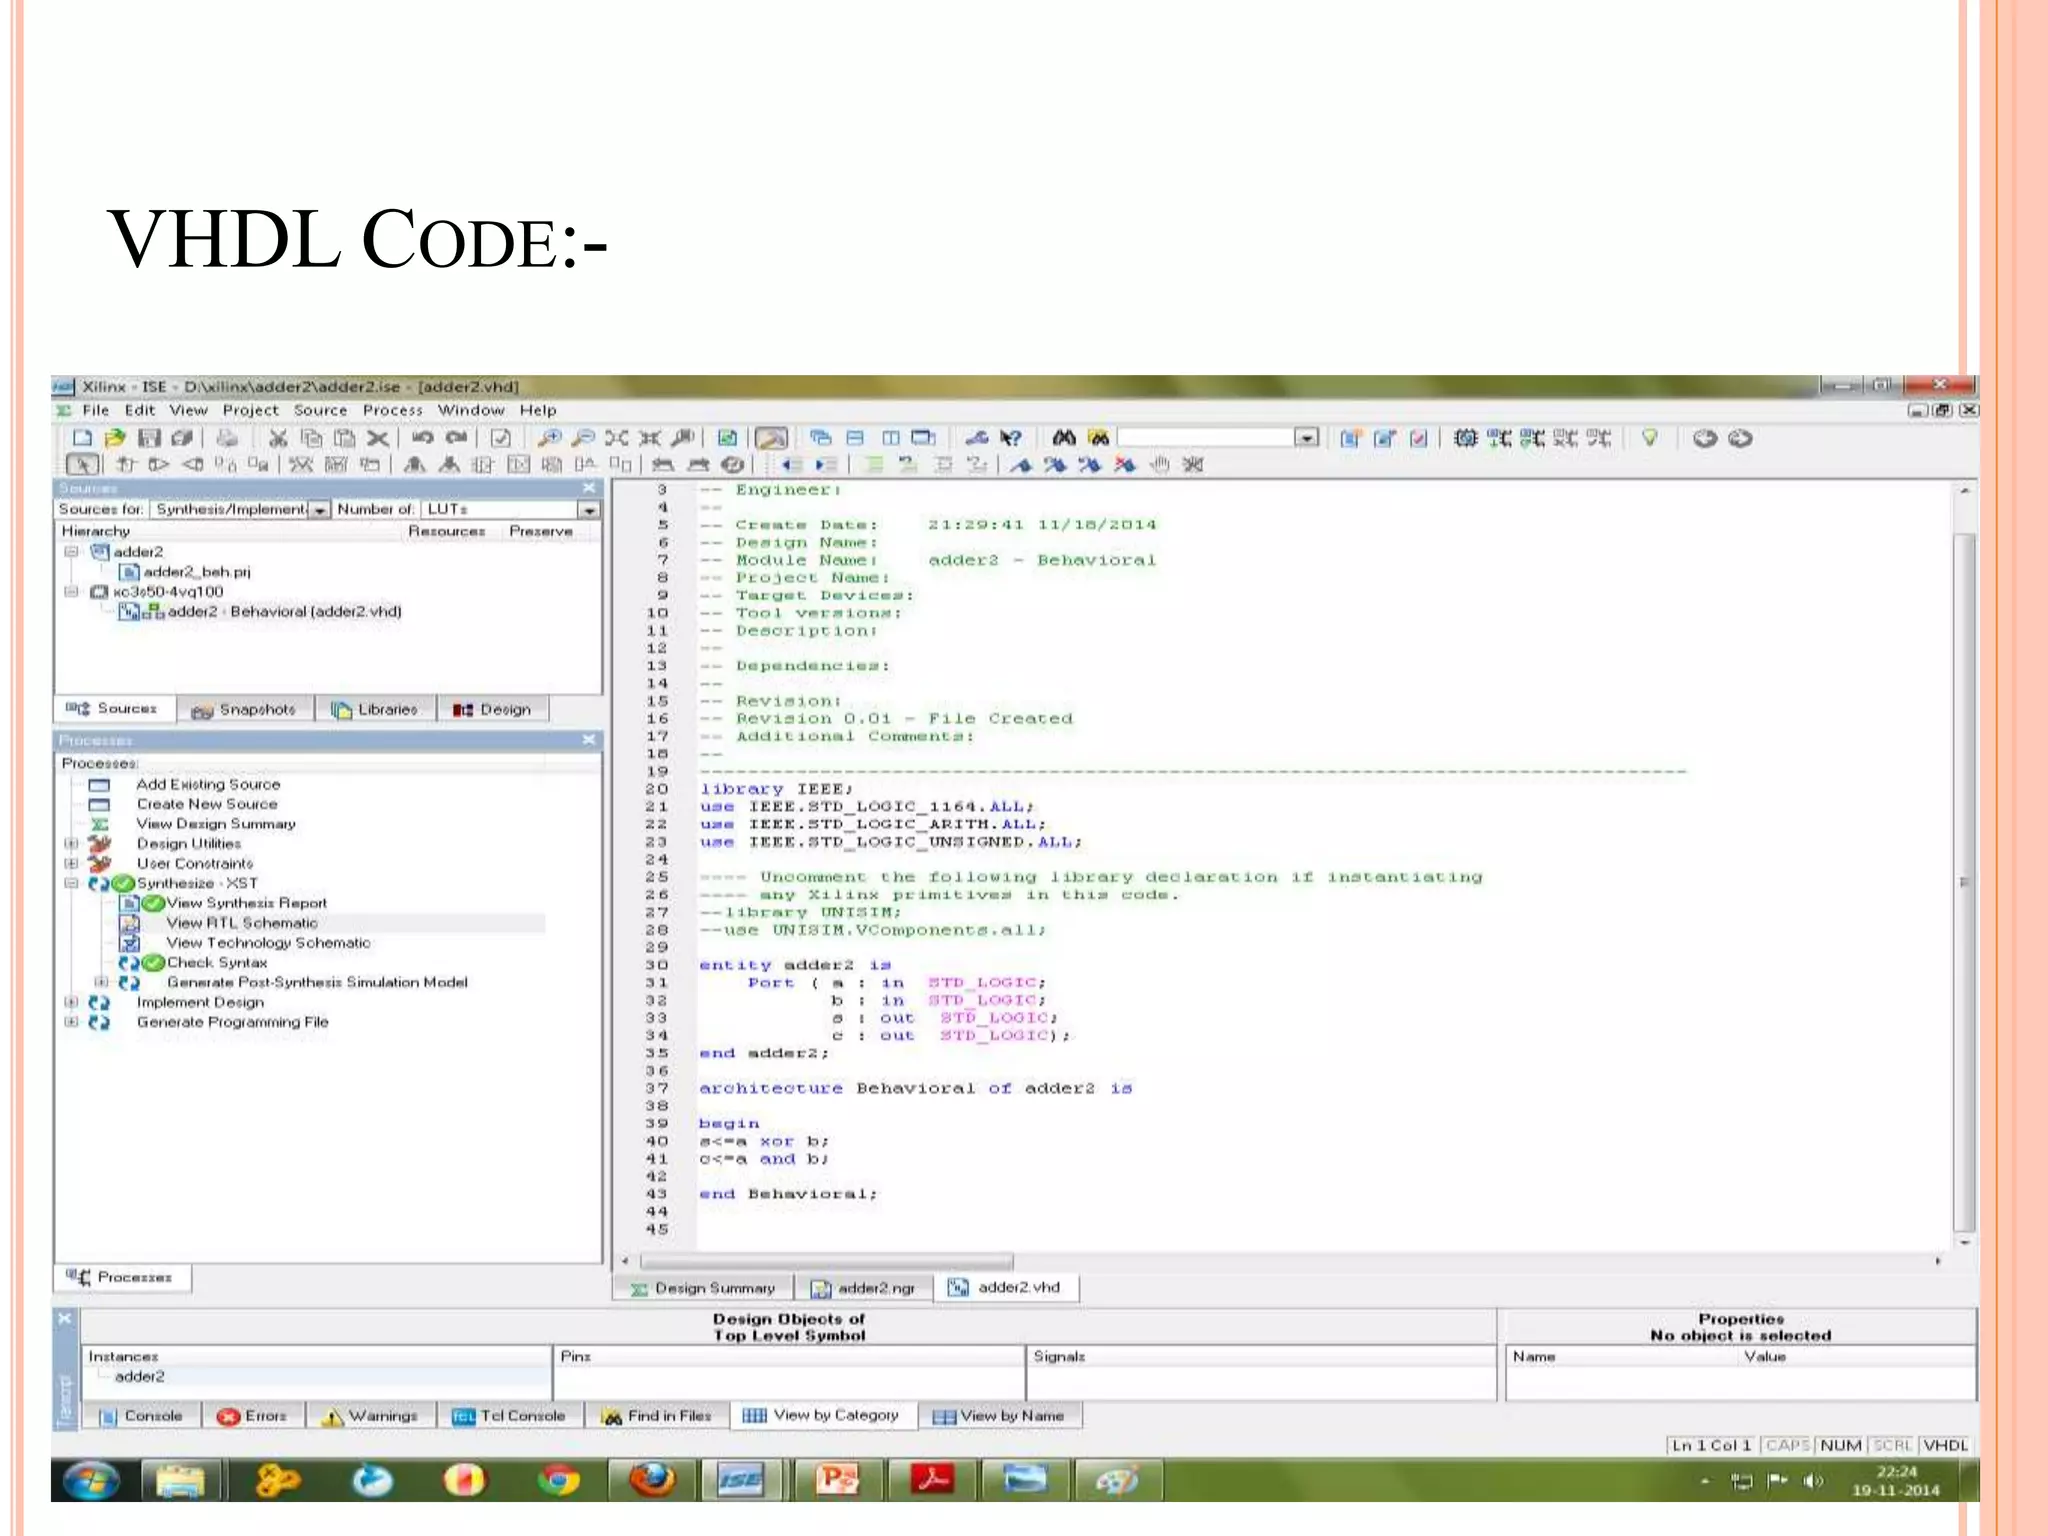This screenshot has height=1536, width=2048.
Task: Select adder2_beh.prj in hierarchy
Action: [x=196, y=572]
